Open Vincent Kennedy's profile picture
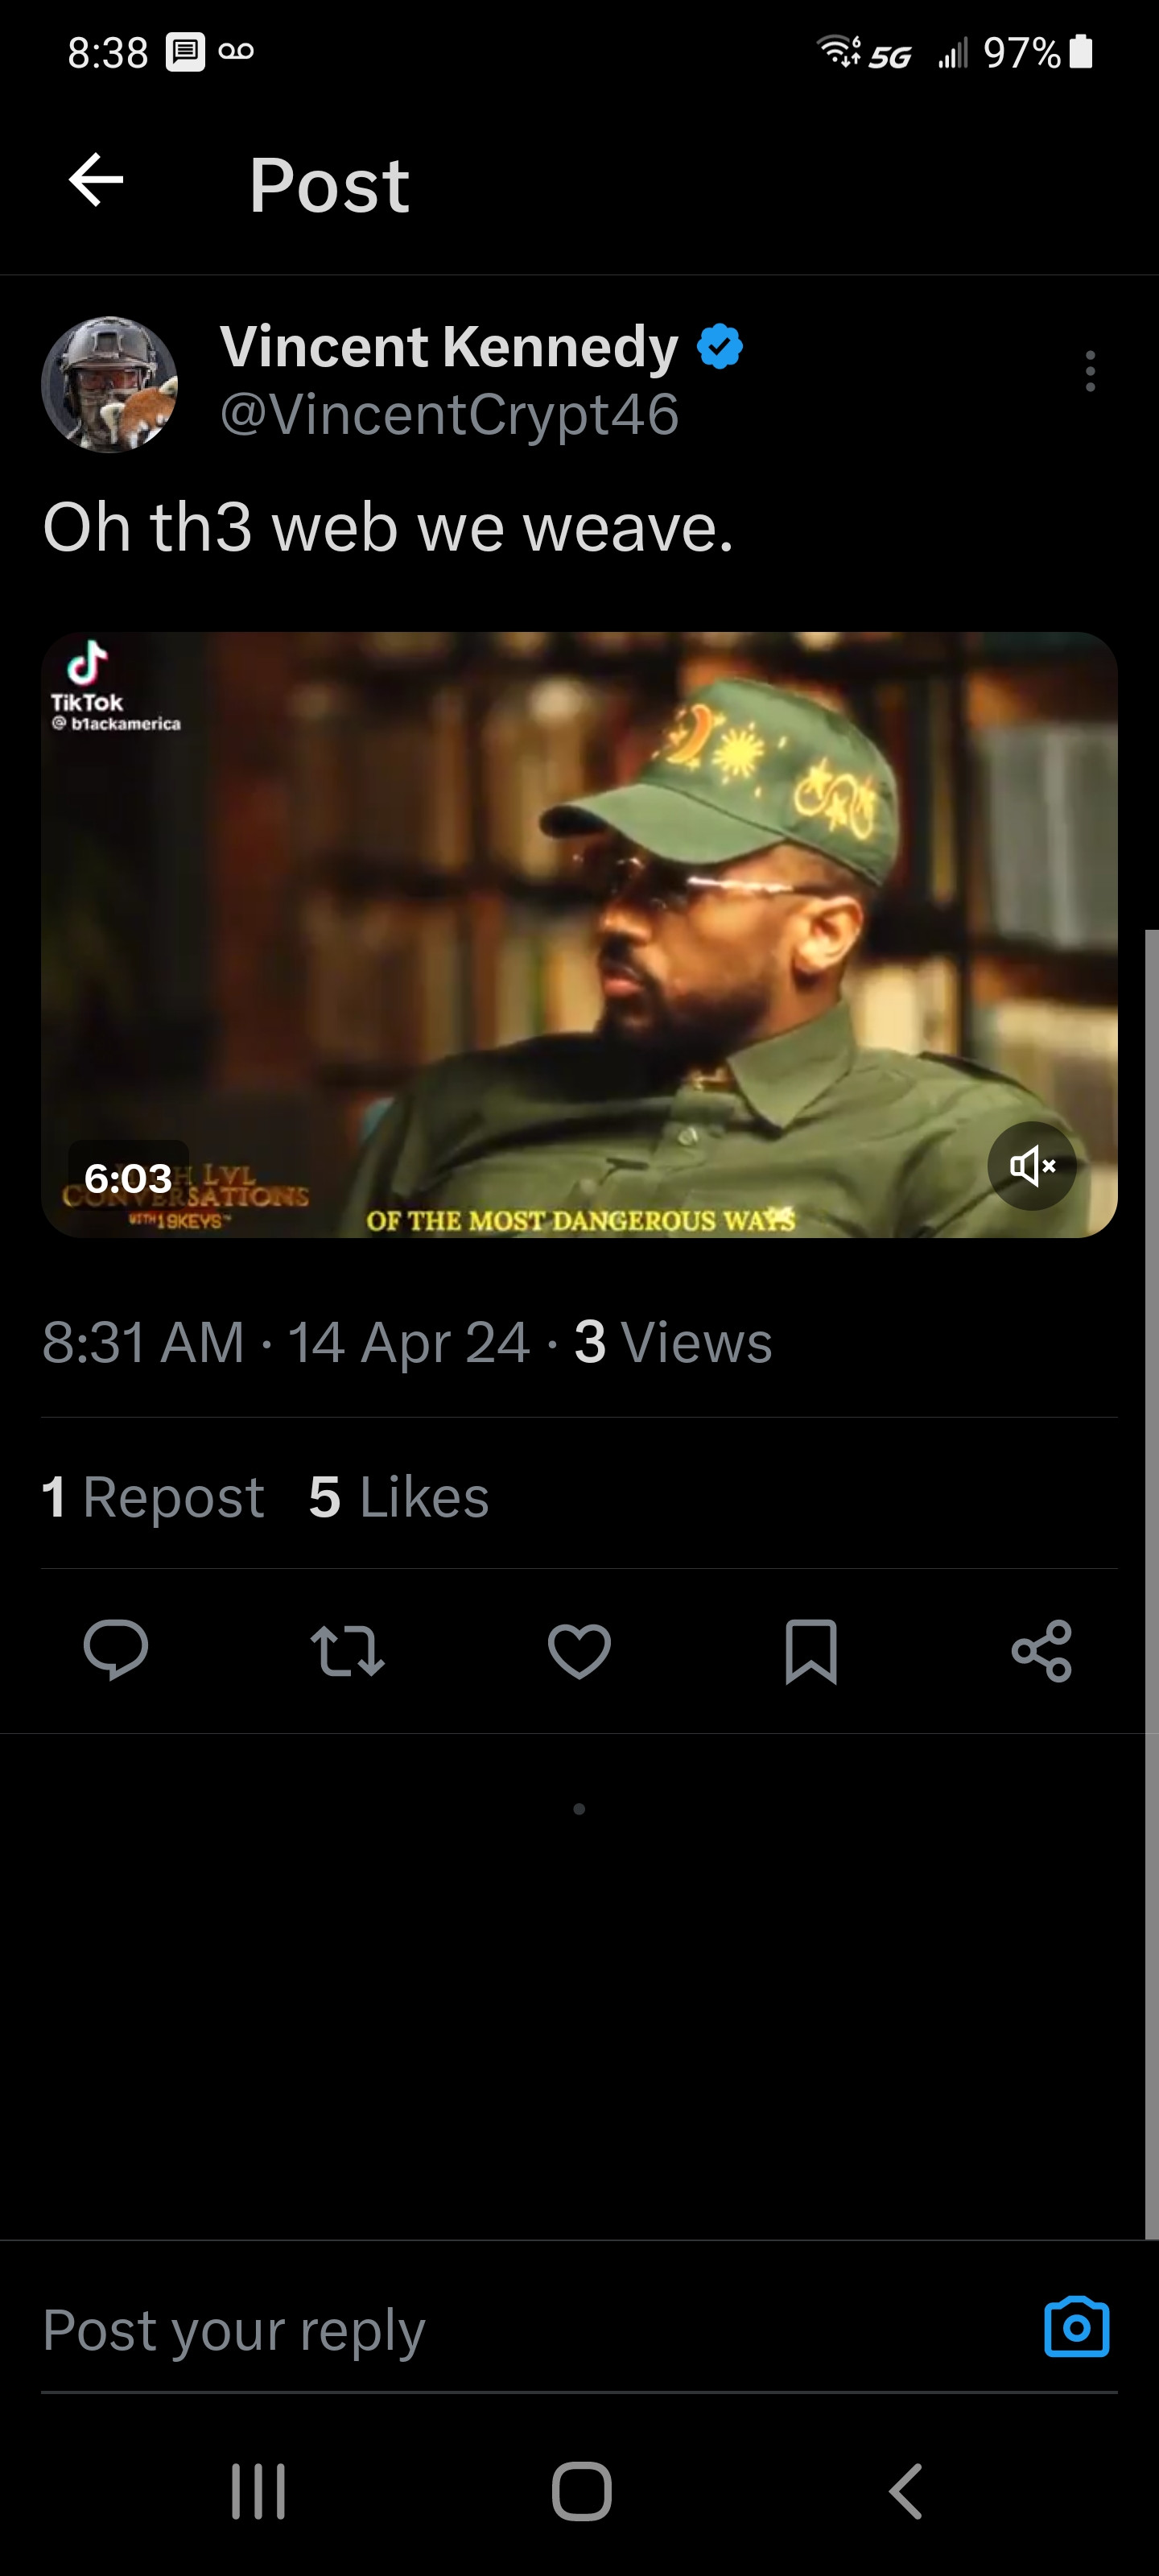Image resolution: width=1159 pixels, height=2576 pixels. point(109,385)
